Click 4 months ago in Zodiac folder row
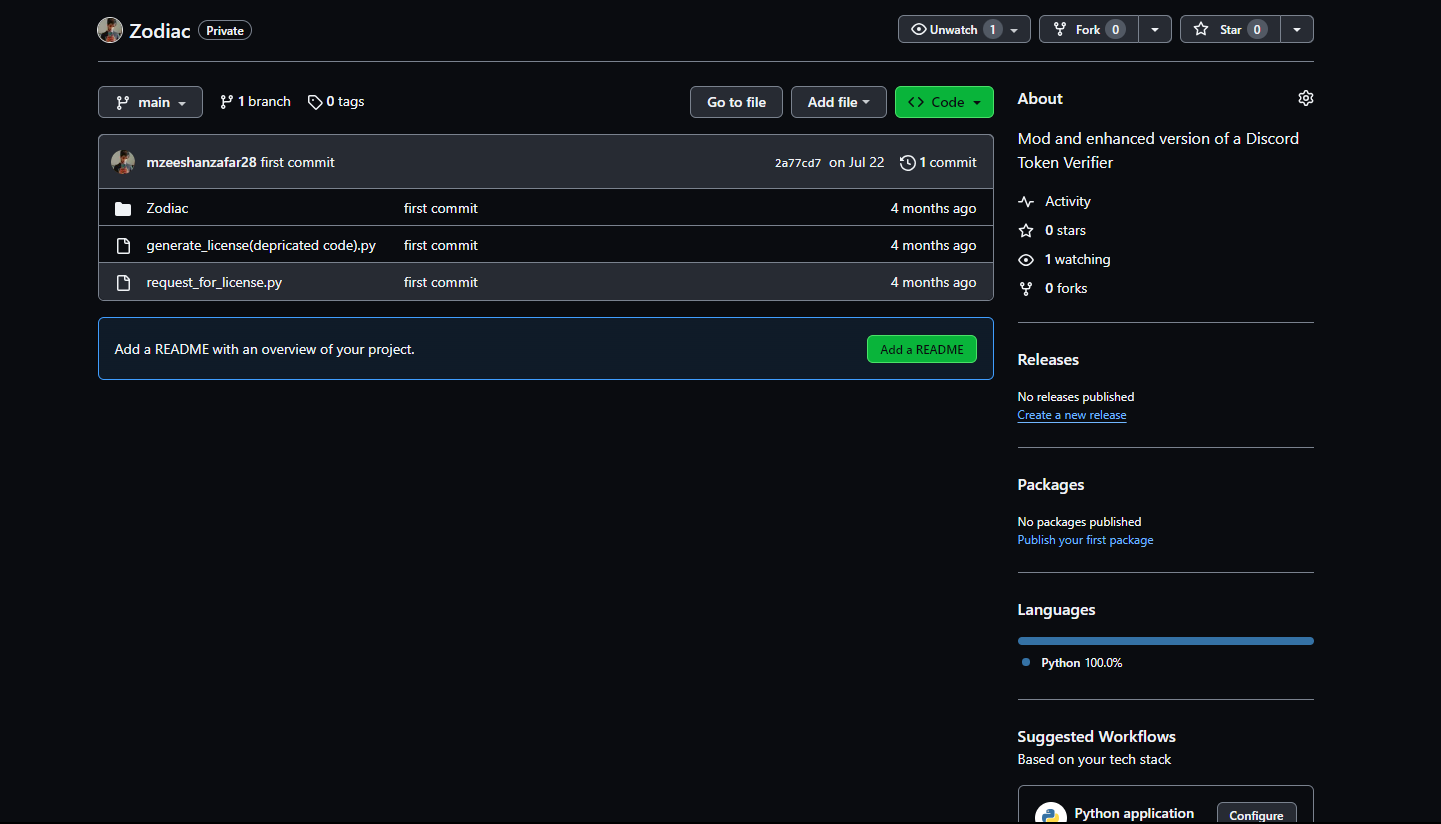1441x824 pixels. click(934, 208)
